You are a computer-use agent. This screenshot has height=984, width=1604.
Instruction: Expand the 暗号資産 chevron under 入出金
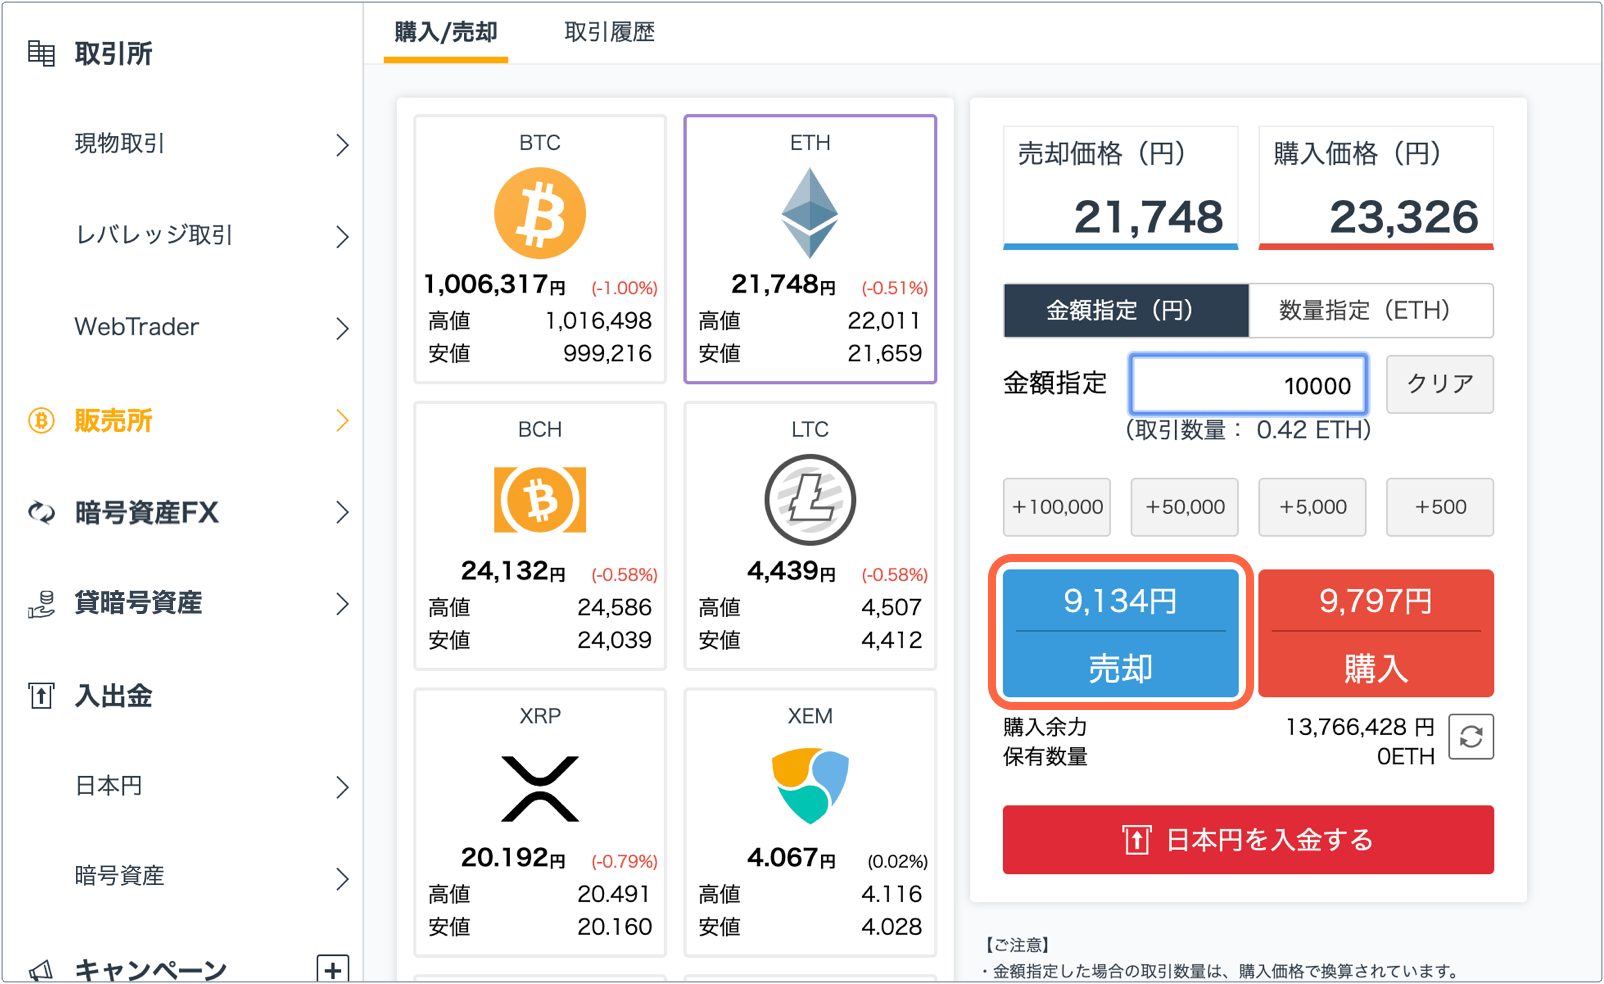point(342,878)
